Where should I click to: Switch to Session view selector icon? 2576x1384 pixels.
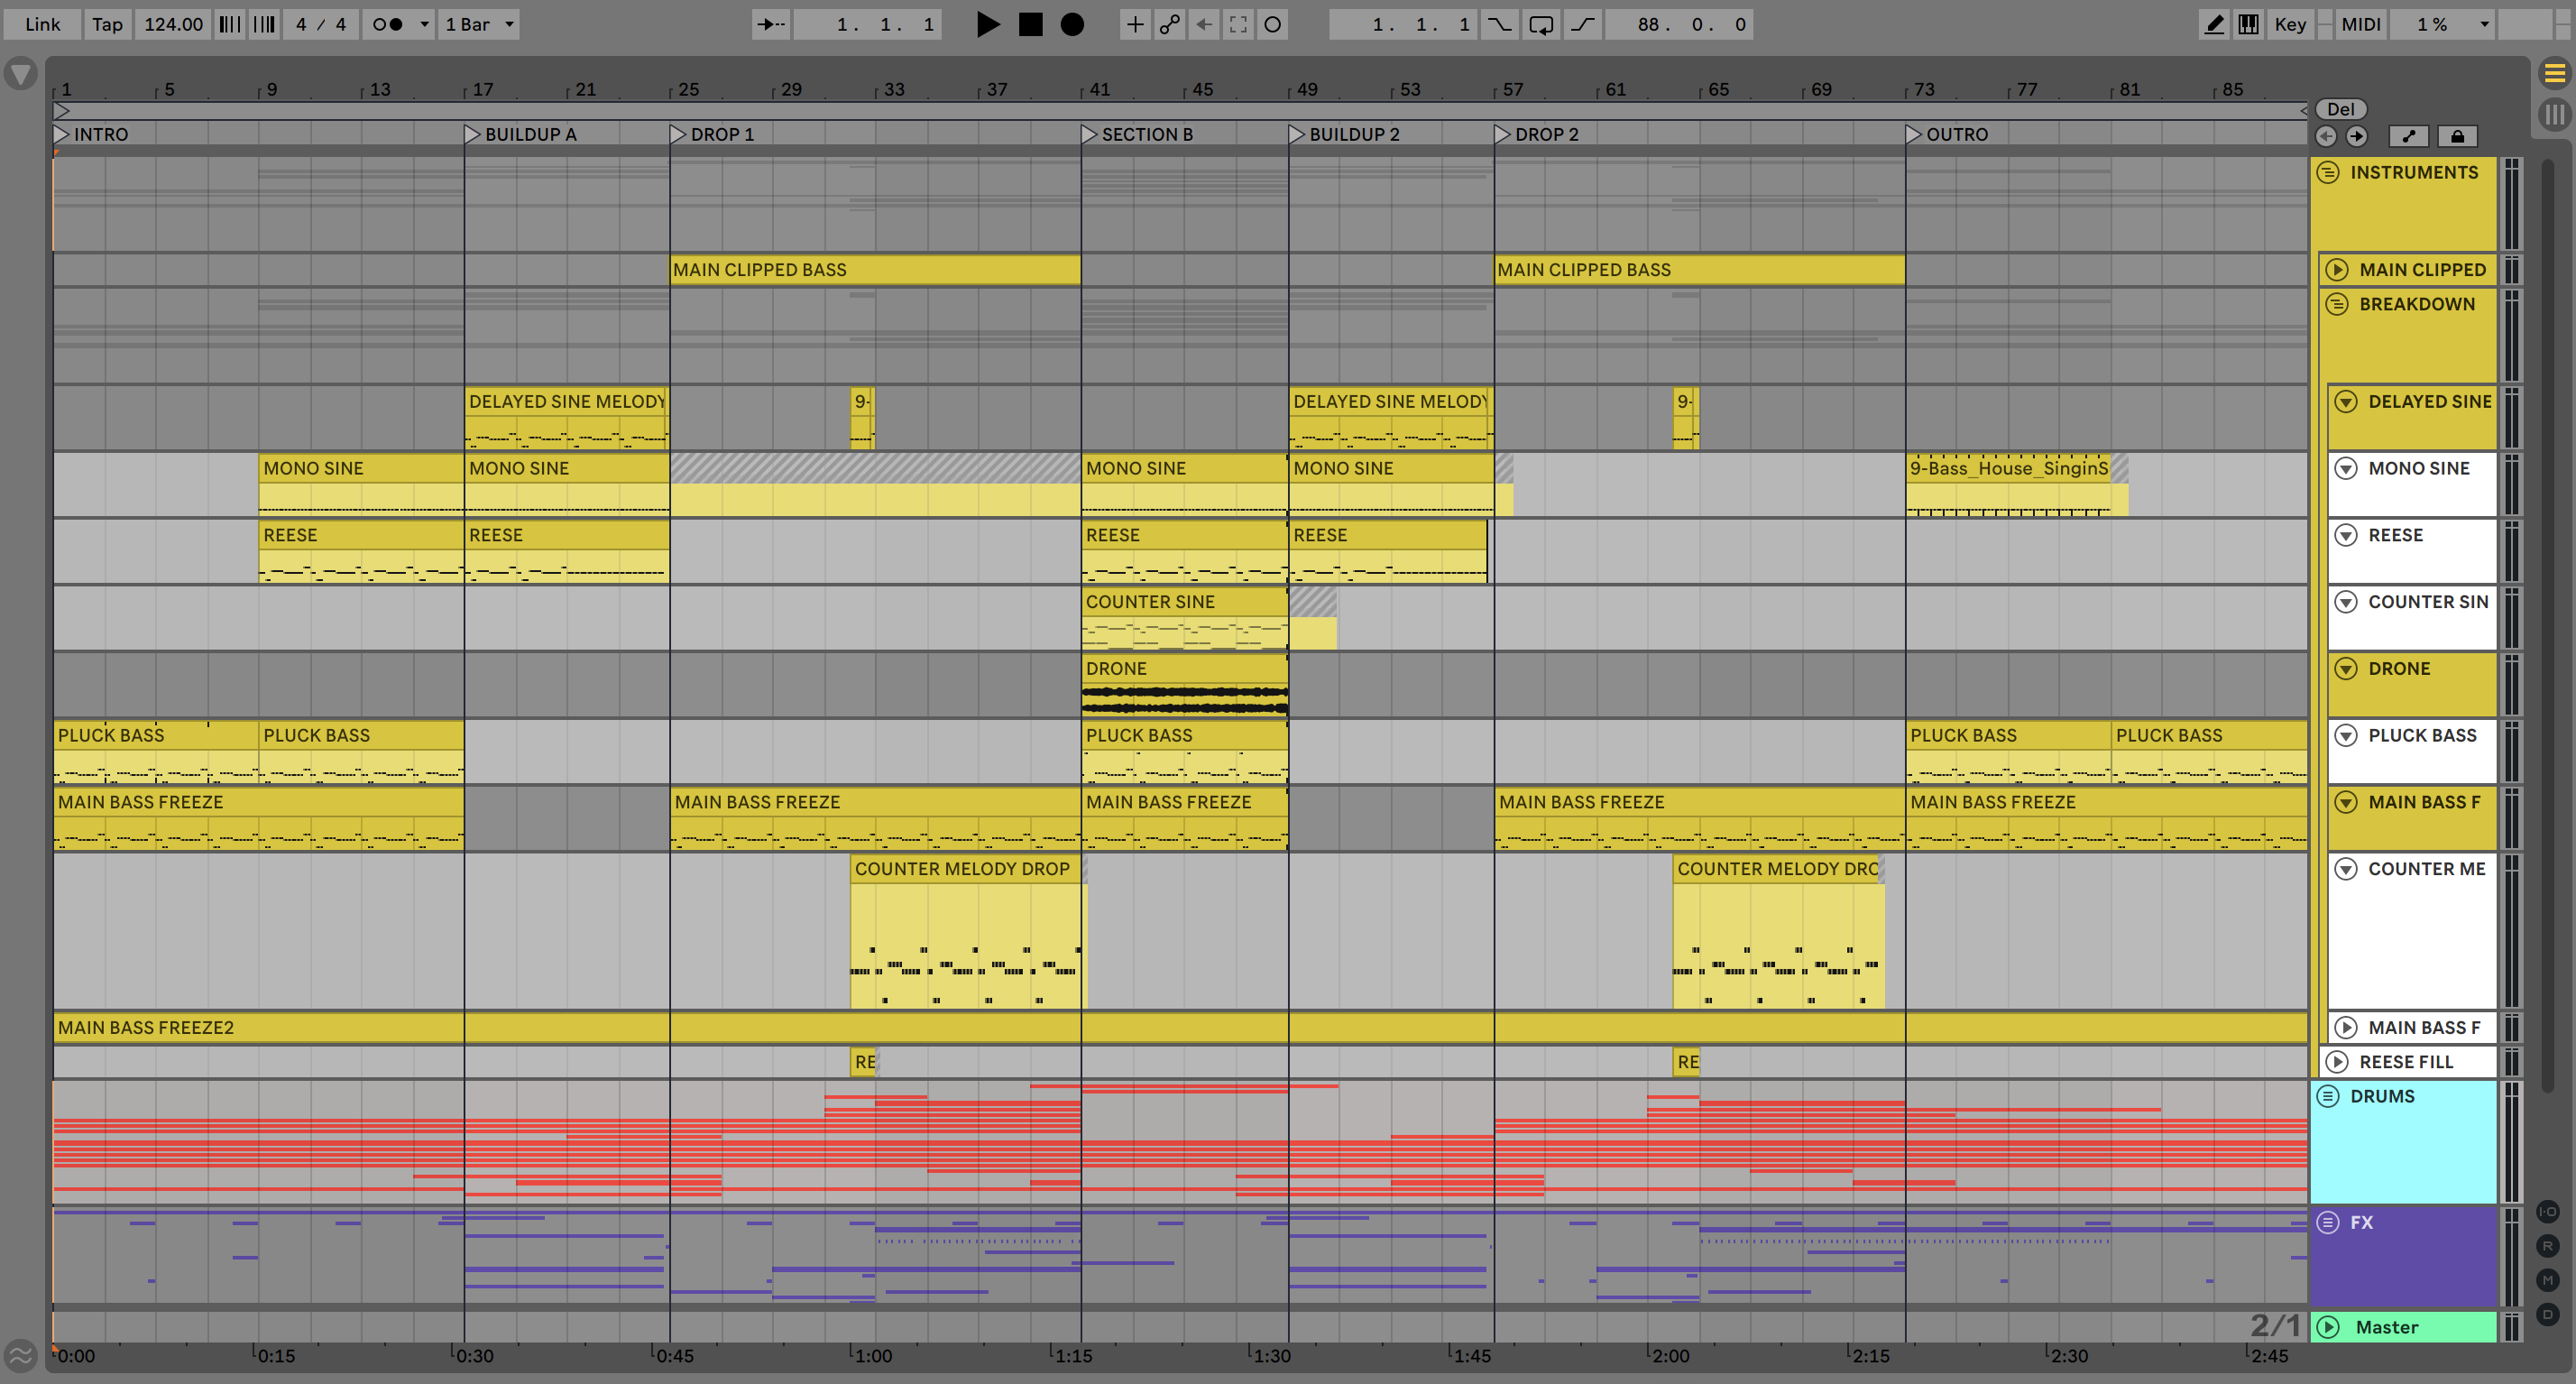[x=2554, y=114]
